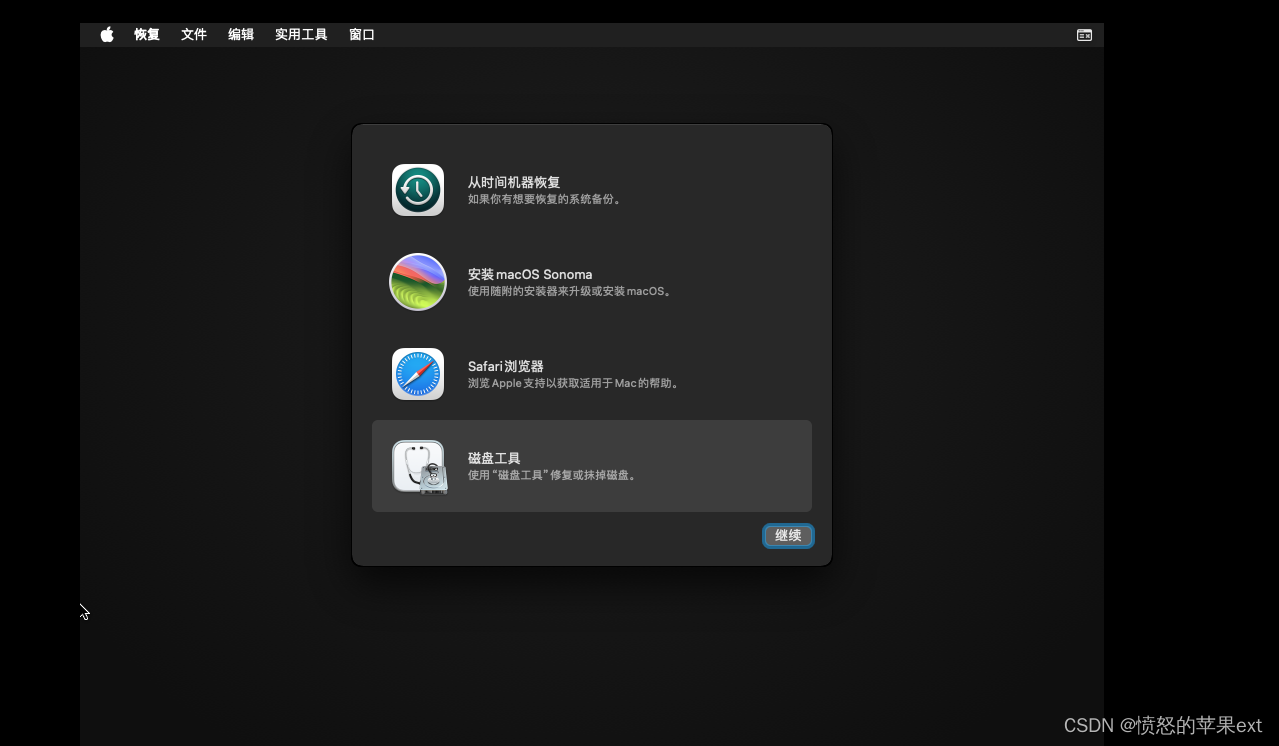Image resolution: width=1279 pixels, height=746 pixels.
Task: Click the Safari compass icon
Action: coord(418,374)
